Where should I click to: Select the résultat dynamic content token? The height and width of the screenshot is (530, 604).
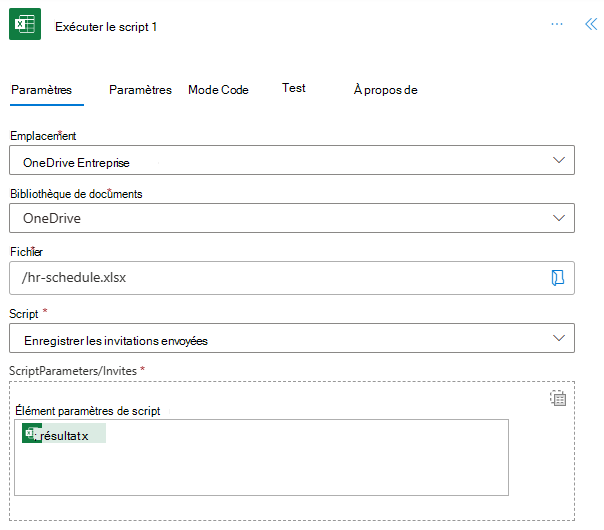63,435
